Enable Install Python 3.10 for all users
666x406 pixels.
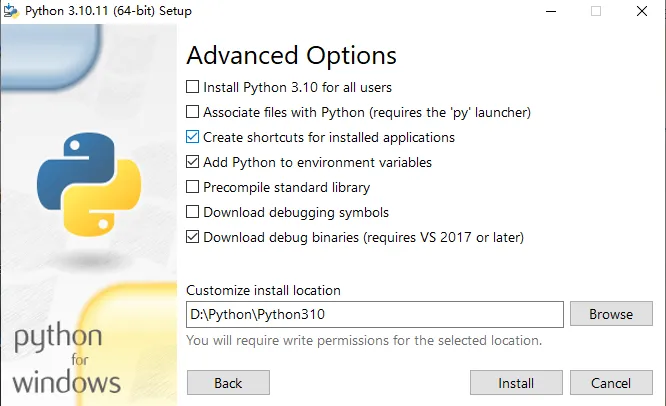[x=194, y=87]
